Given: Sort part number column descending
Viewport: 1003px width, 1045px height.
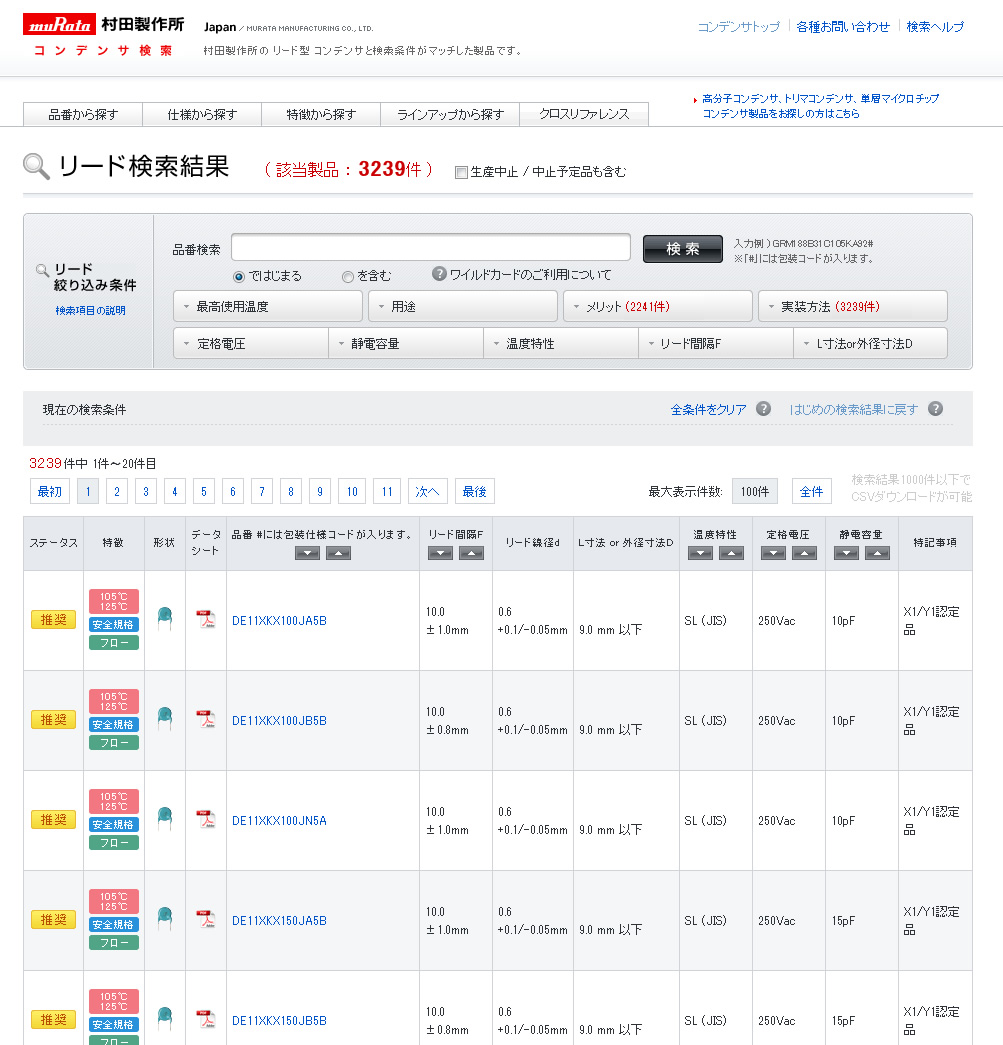Looking at the screenshot, I should [307, 553].
